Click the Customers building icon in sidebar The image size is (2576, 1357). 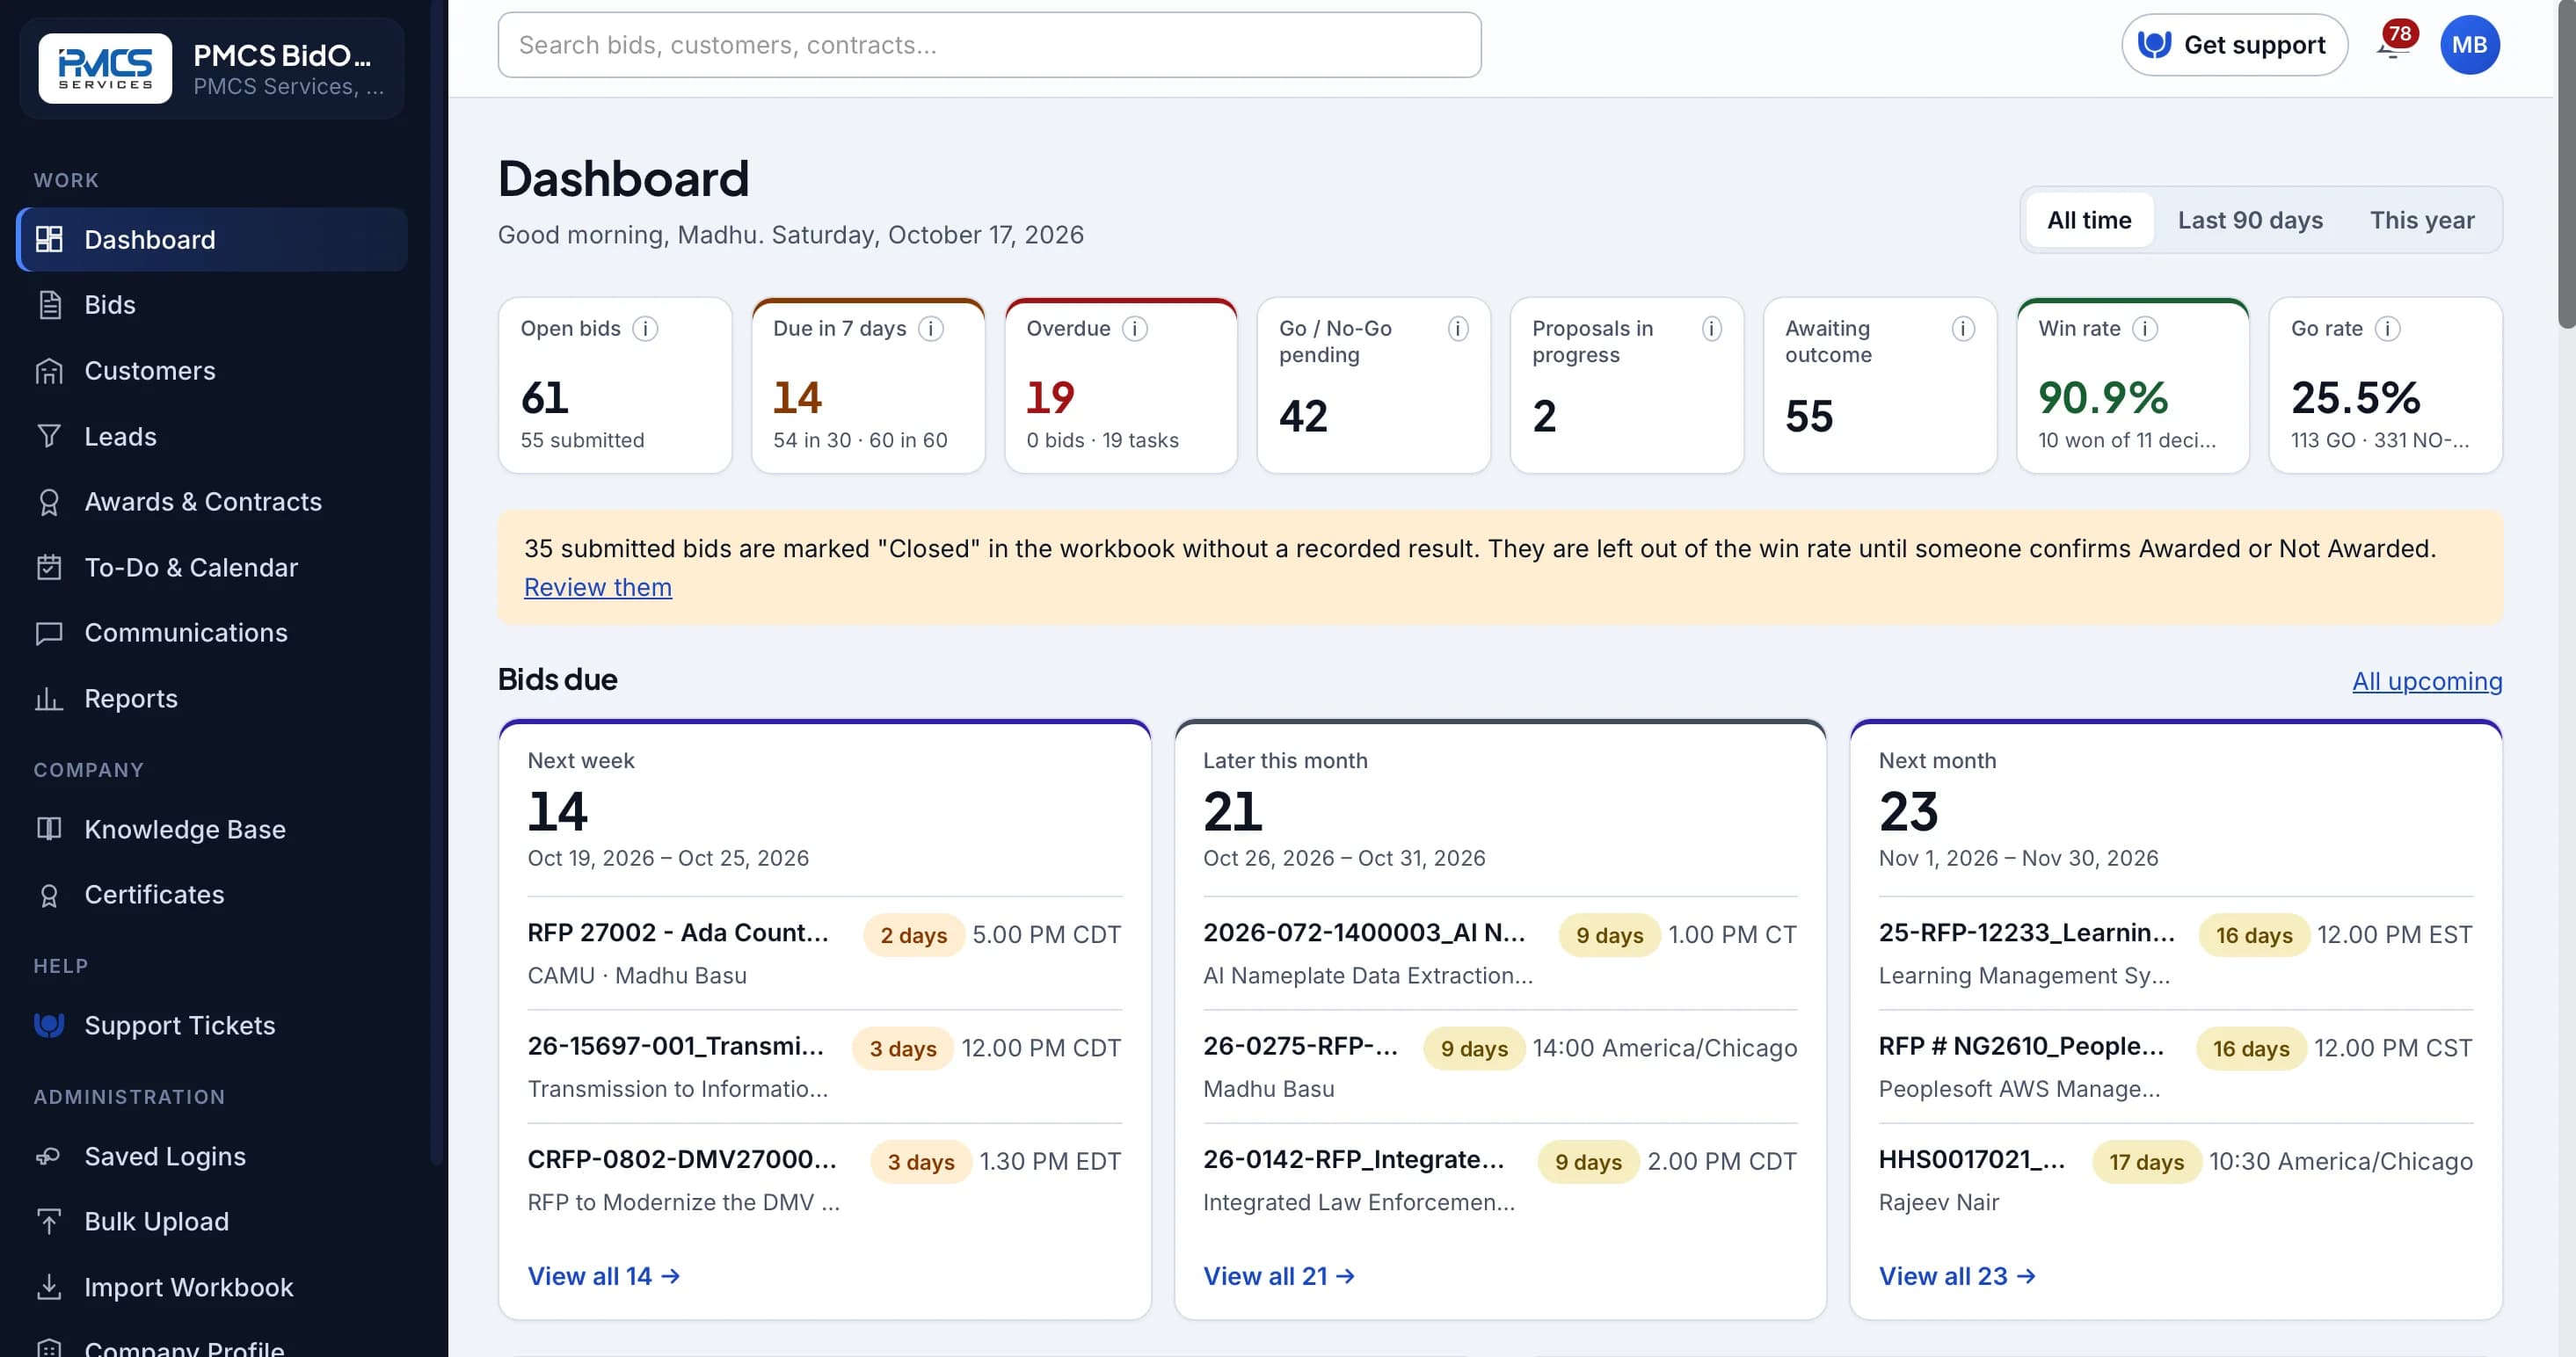49,371
